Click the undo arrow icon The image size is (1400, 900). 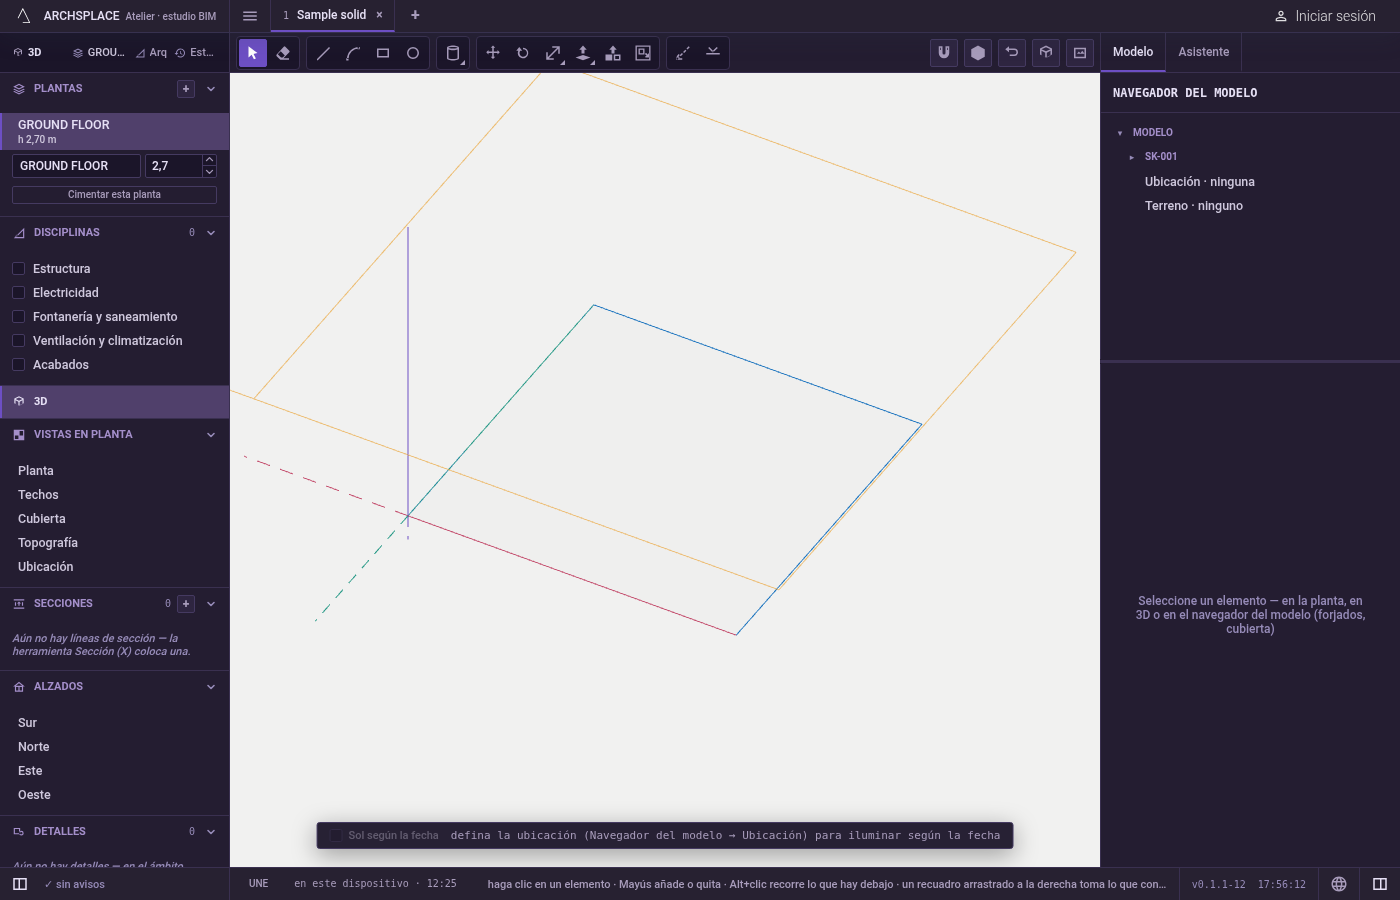pyautogui.click(x=1012, y=53)
